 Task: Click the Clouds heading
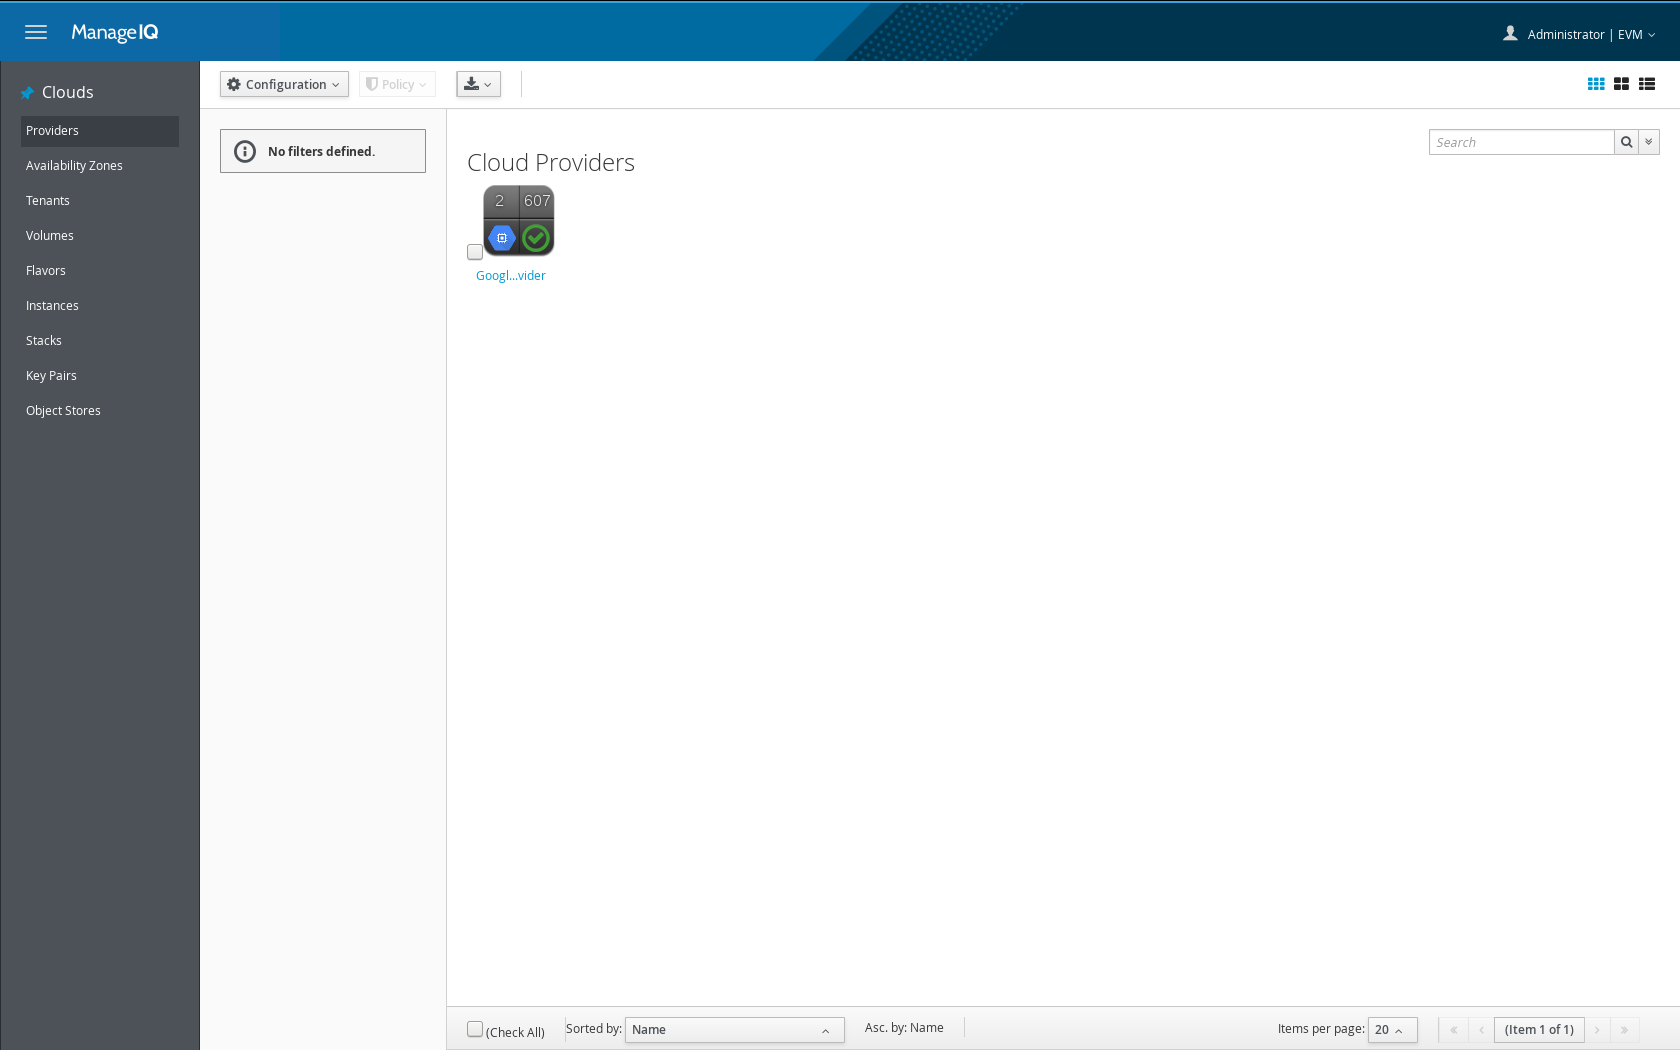tap(68, 92)
